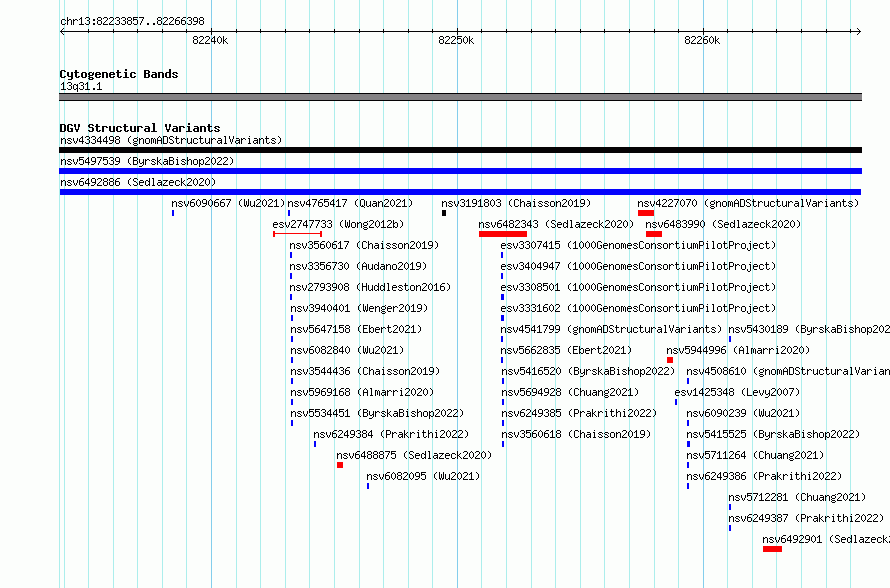Open nsv5415525 (ByrskaBishop2022) label

pos(774,434)
